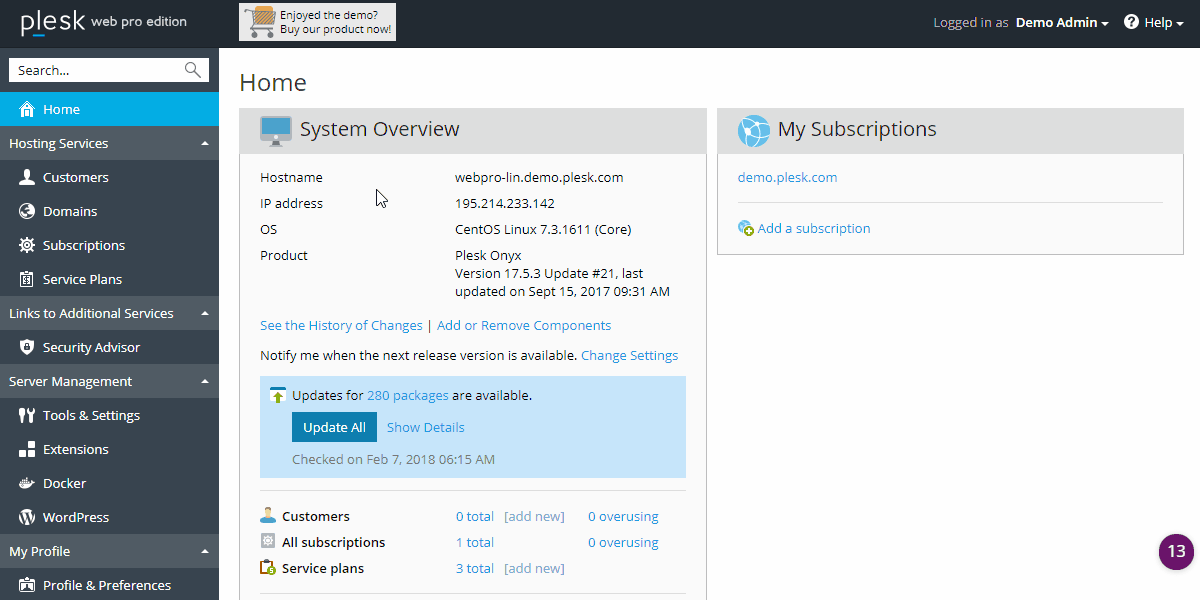
Task: Click the System Overview monitor icon
Action: click(276, 130)
